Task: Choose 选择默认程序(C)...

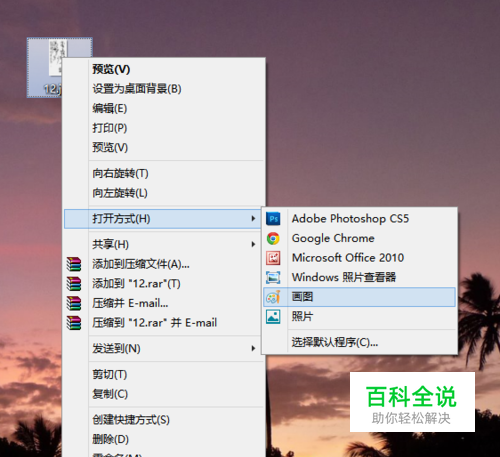Action: (x=359, y=342)
